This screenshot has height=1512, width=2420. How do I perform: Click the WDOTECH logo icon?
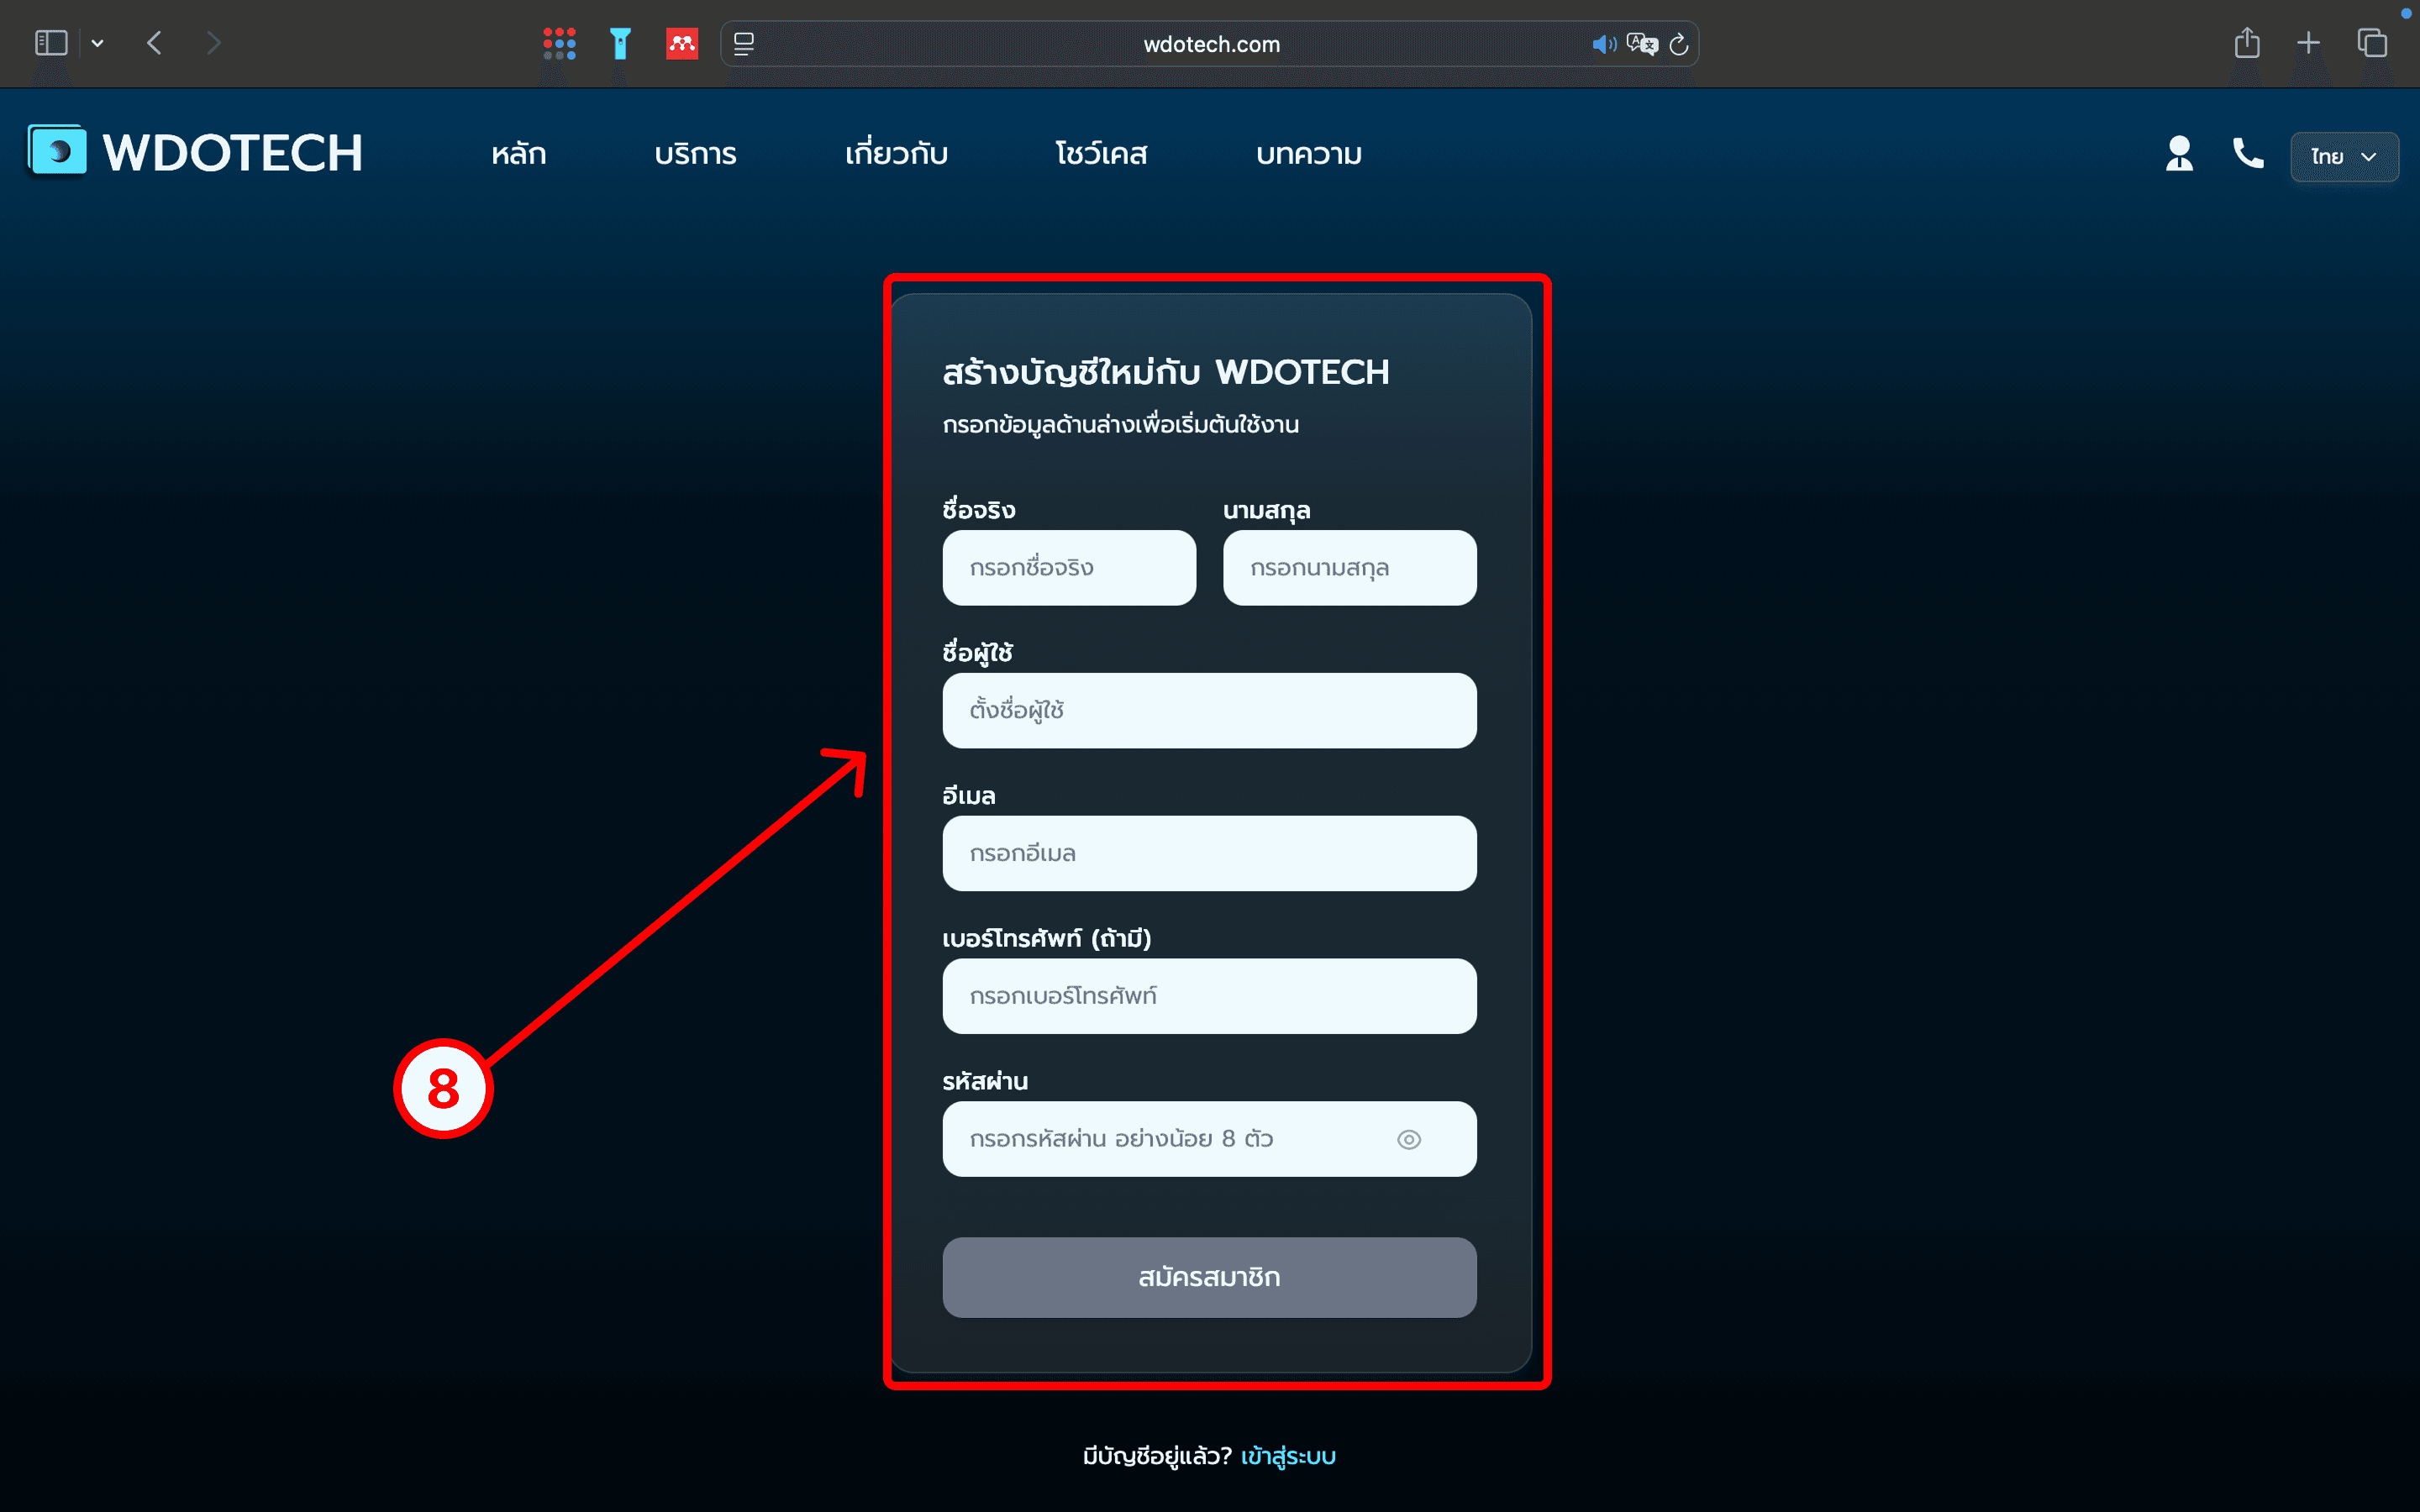click(57, 151)
